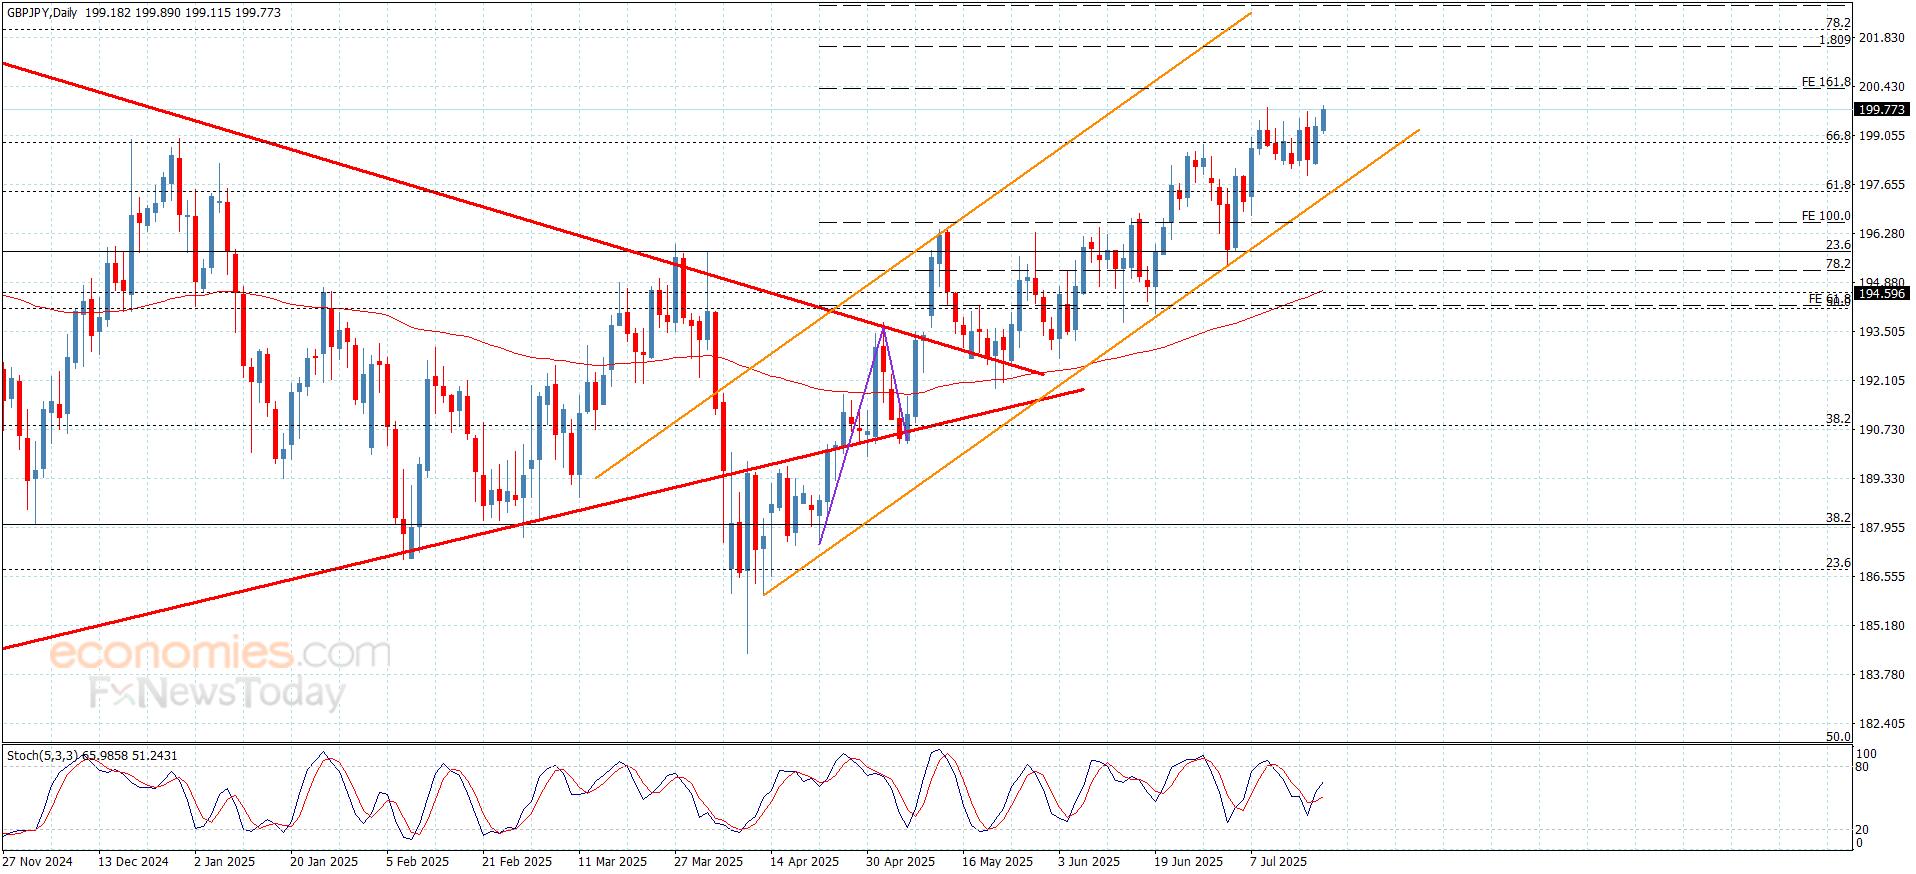Select the 61.8 label beside 197.655
Screen dimensions: 1916x874
click(1838, 185)
